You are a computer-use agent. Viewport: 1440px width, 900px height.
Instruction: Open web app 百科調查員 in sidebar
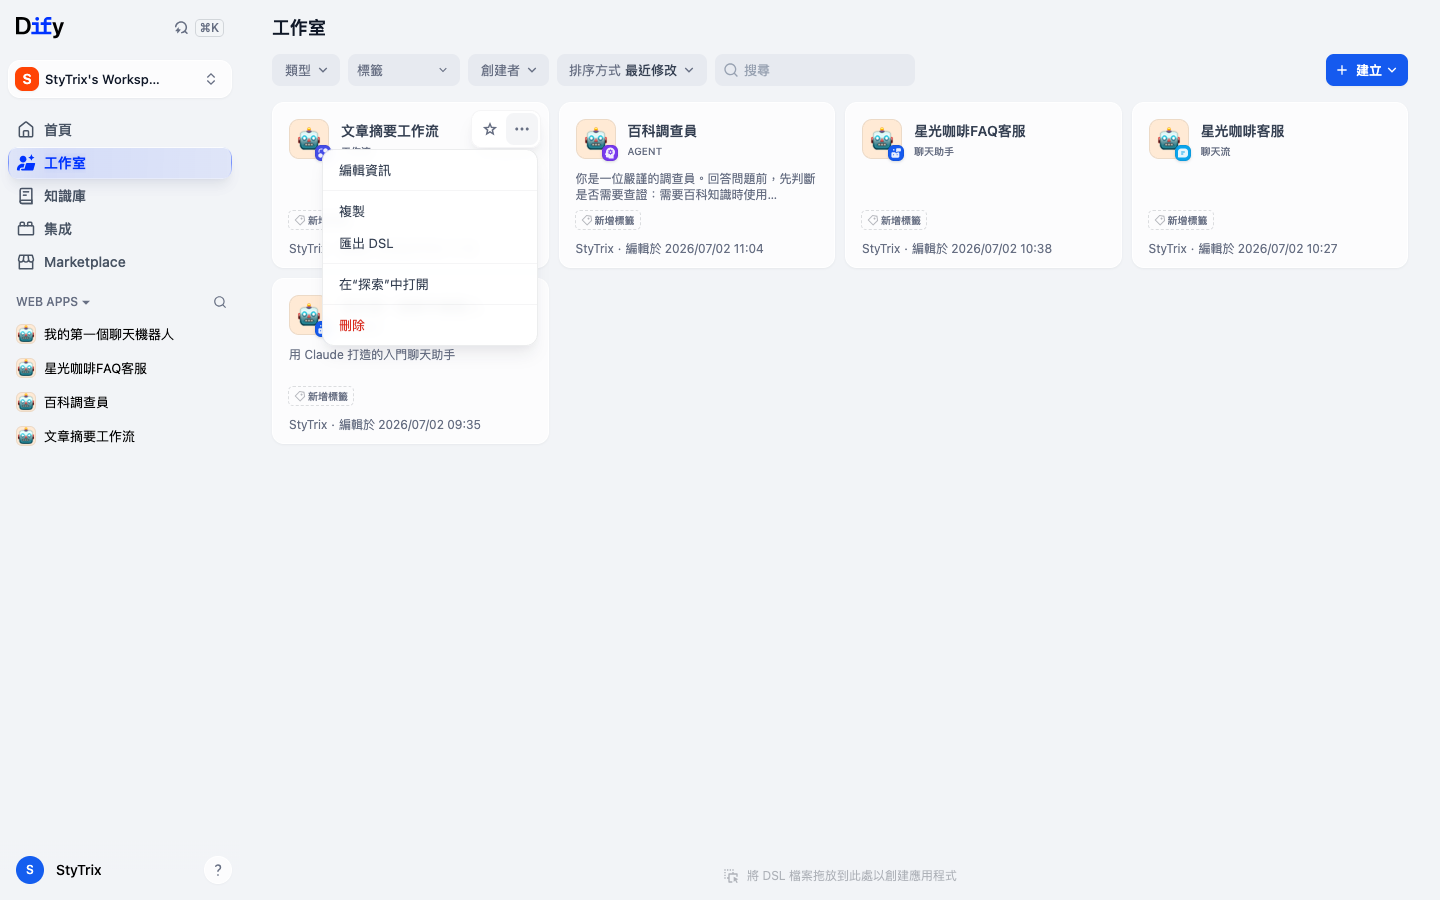pyautogui.click(x=120, y=403)
